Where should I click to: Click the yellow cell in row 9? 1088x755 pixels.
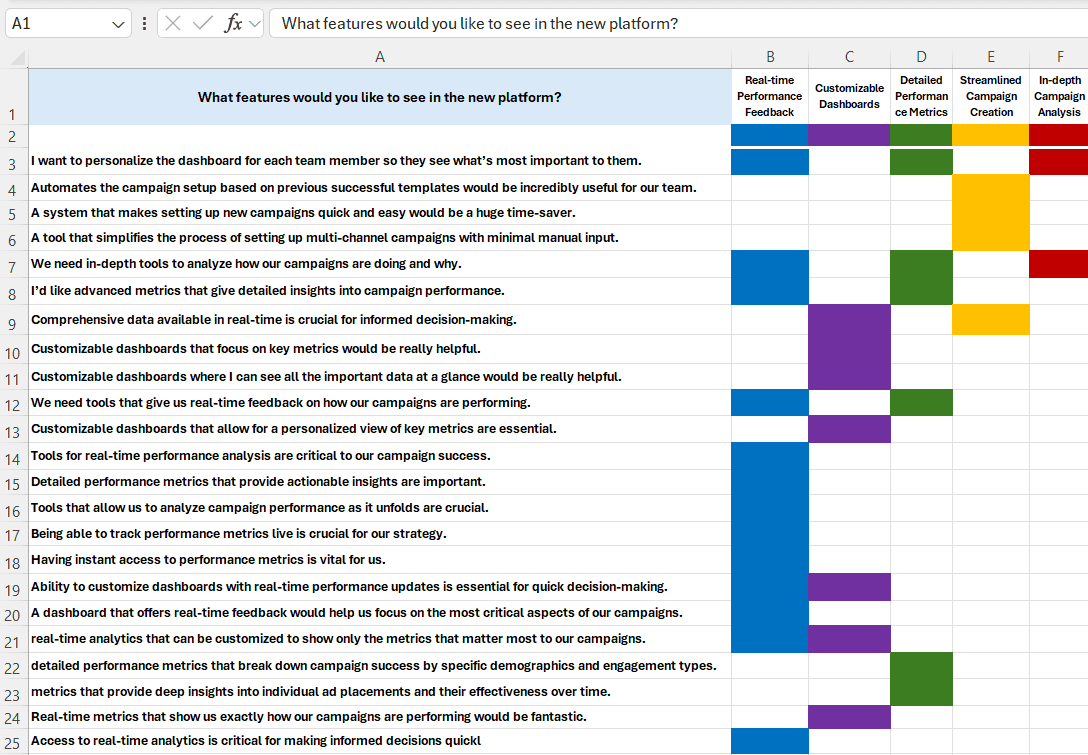[x=991, y=320]
